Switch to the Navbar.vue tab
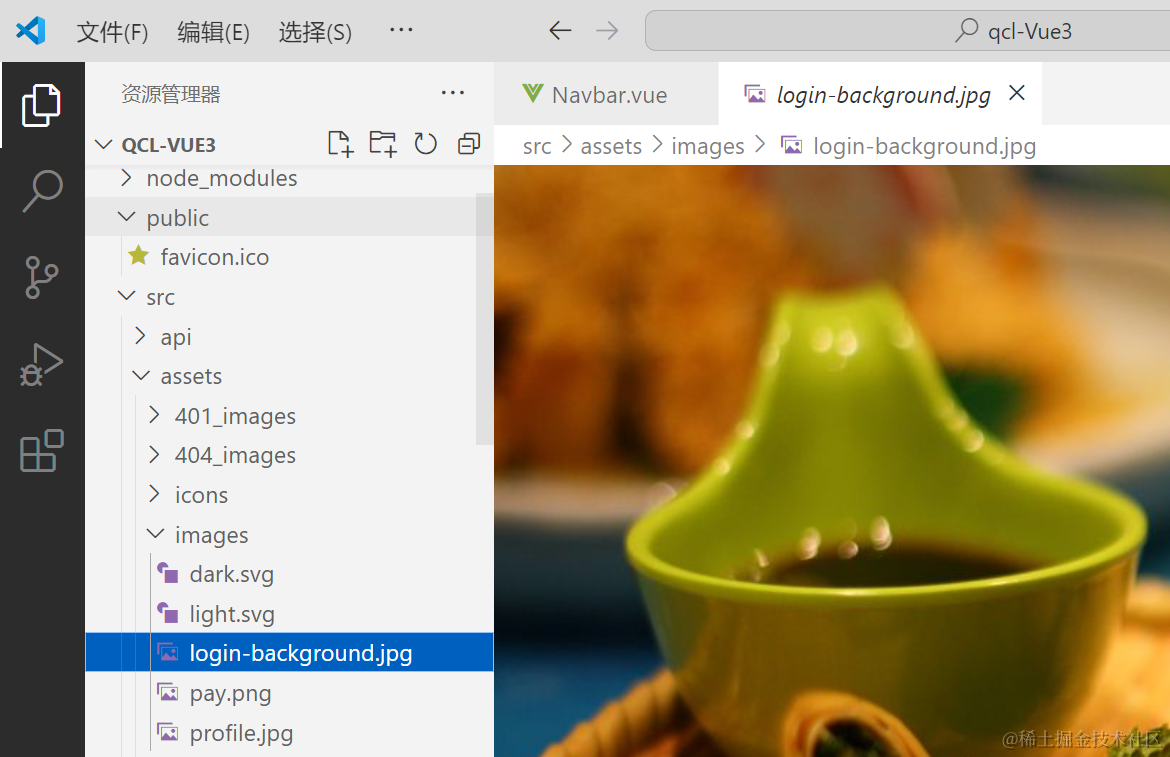 [606, 95]
